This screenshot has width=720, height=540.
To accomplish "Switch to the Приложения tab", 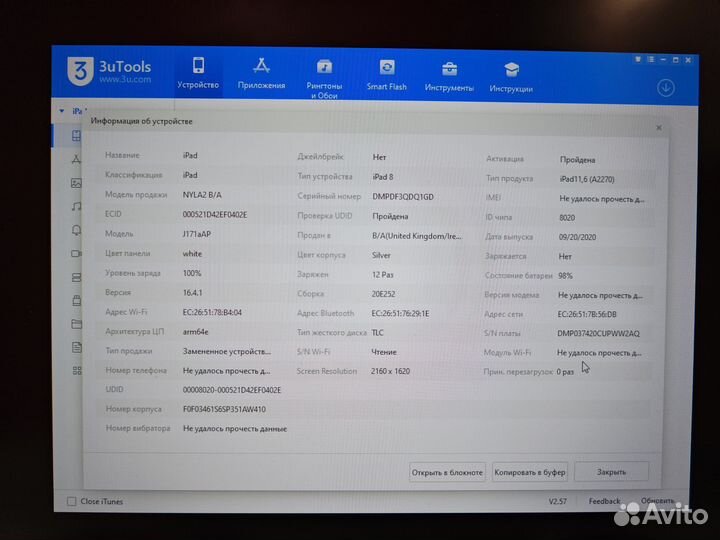I will [261, 73].
